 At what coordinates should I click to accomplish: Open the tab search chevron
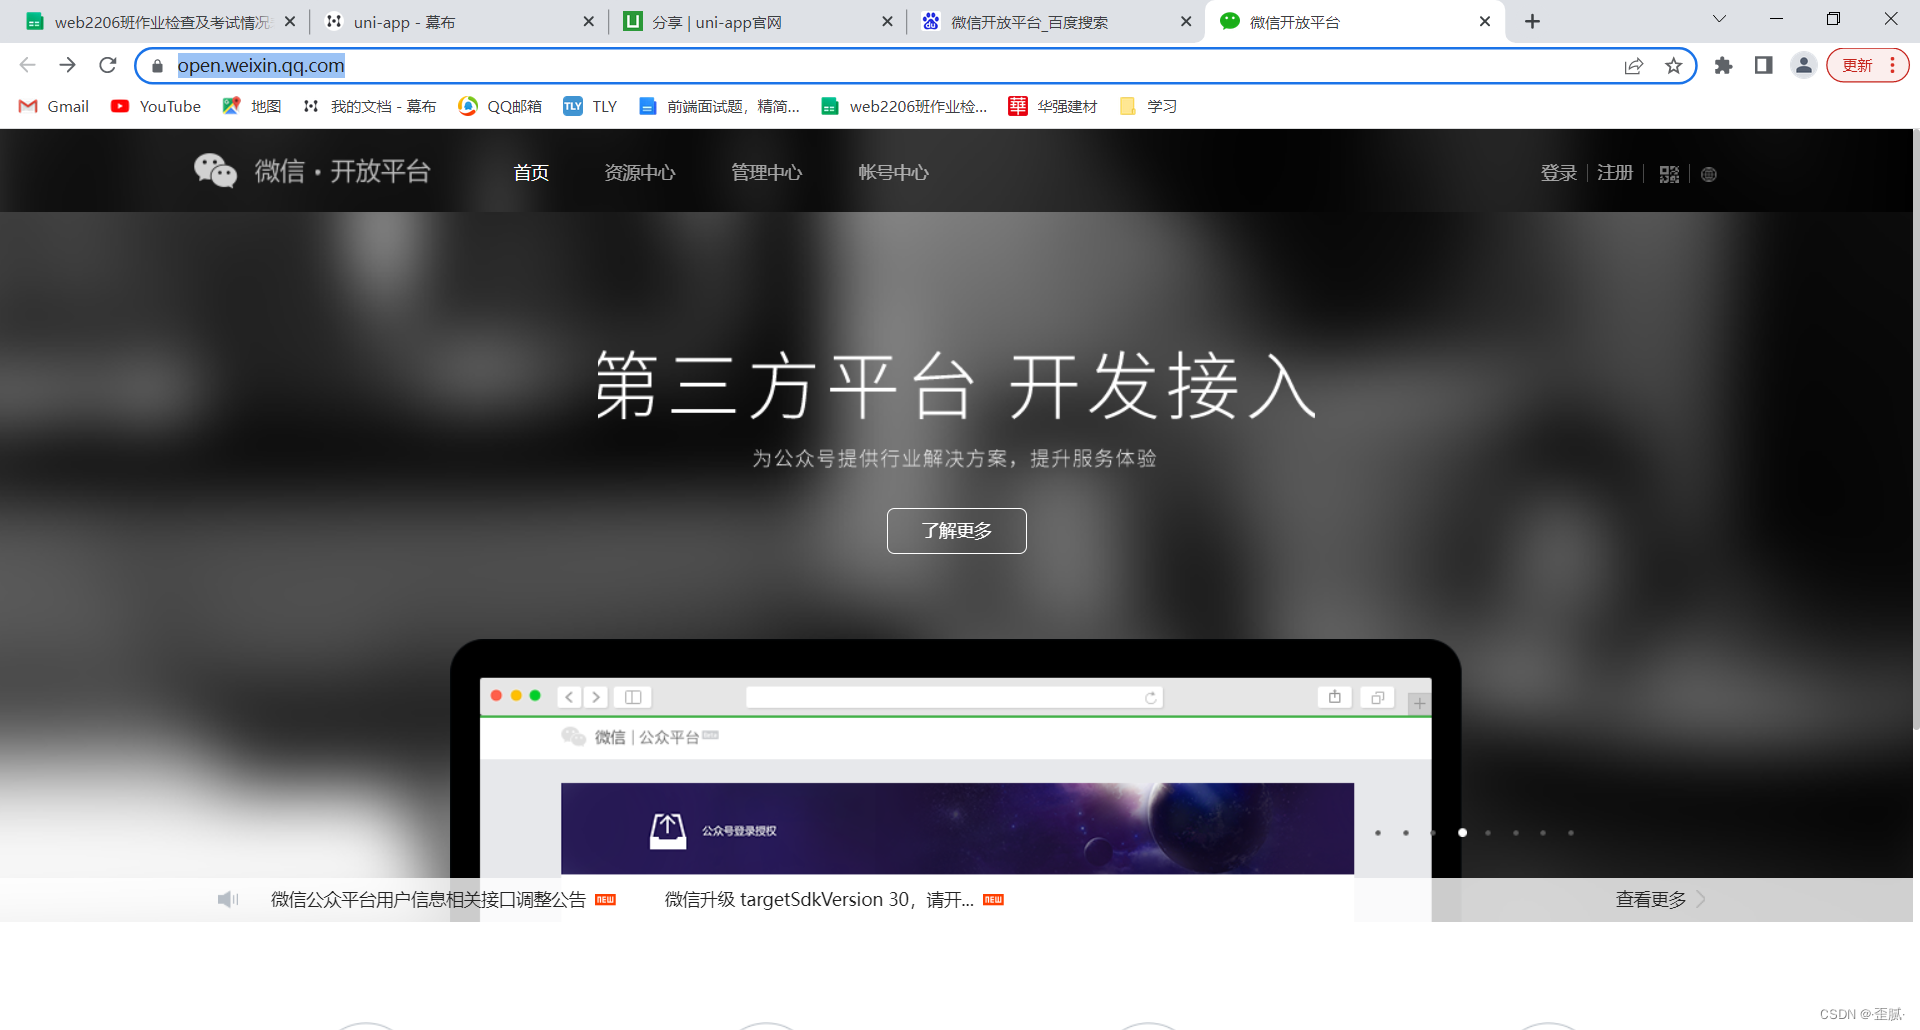point(1718,19)
